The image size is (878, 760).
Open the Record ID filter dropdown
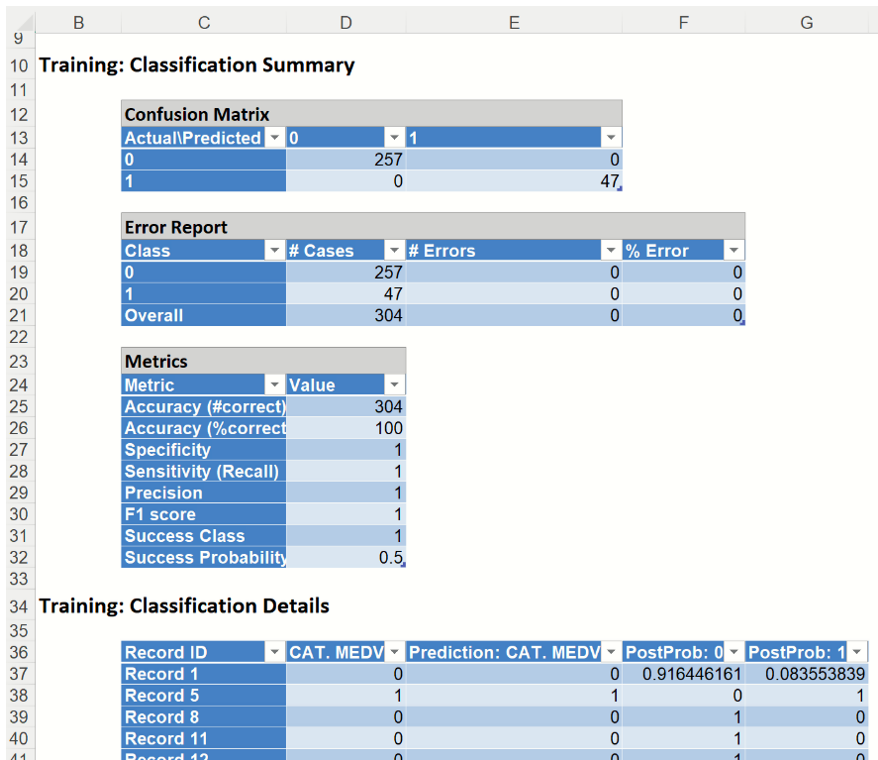(274, 653)
